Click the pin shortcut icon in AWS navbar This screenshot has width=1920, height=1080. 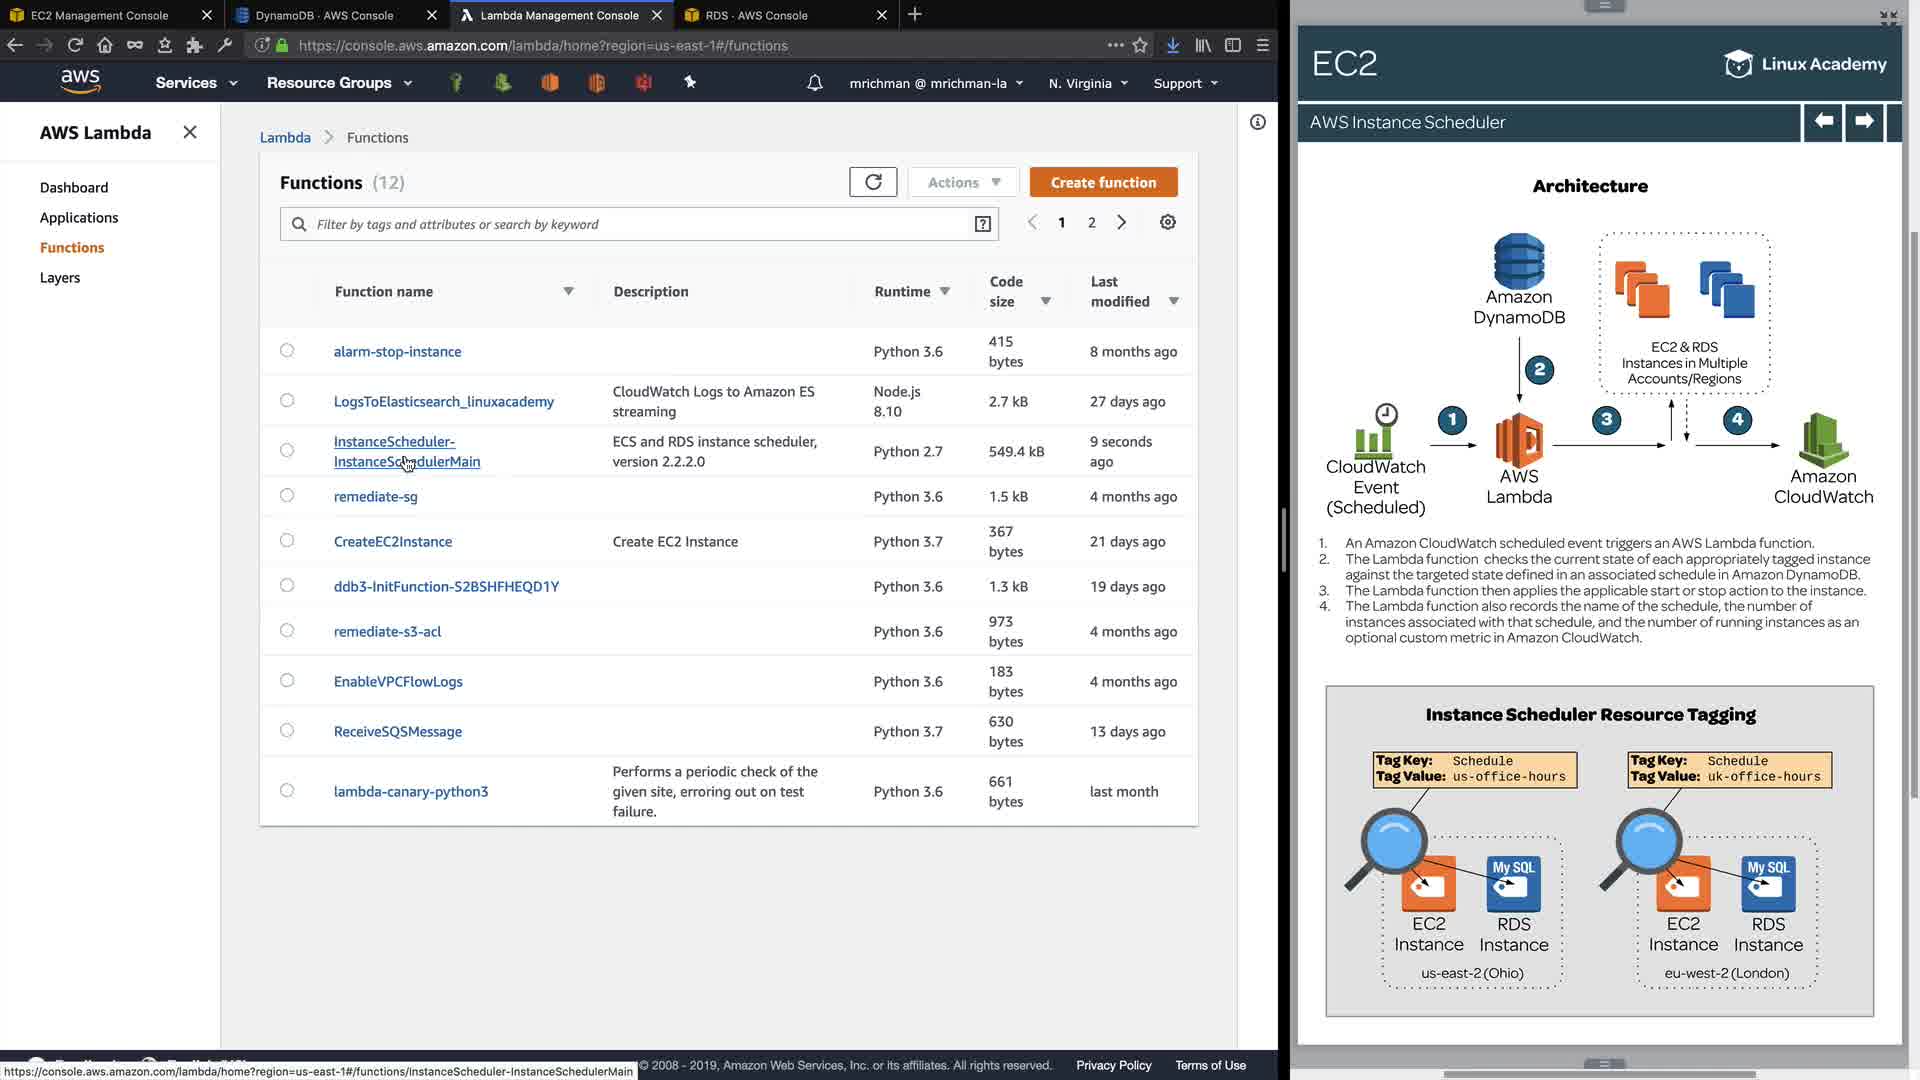[x=690, y=83]
